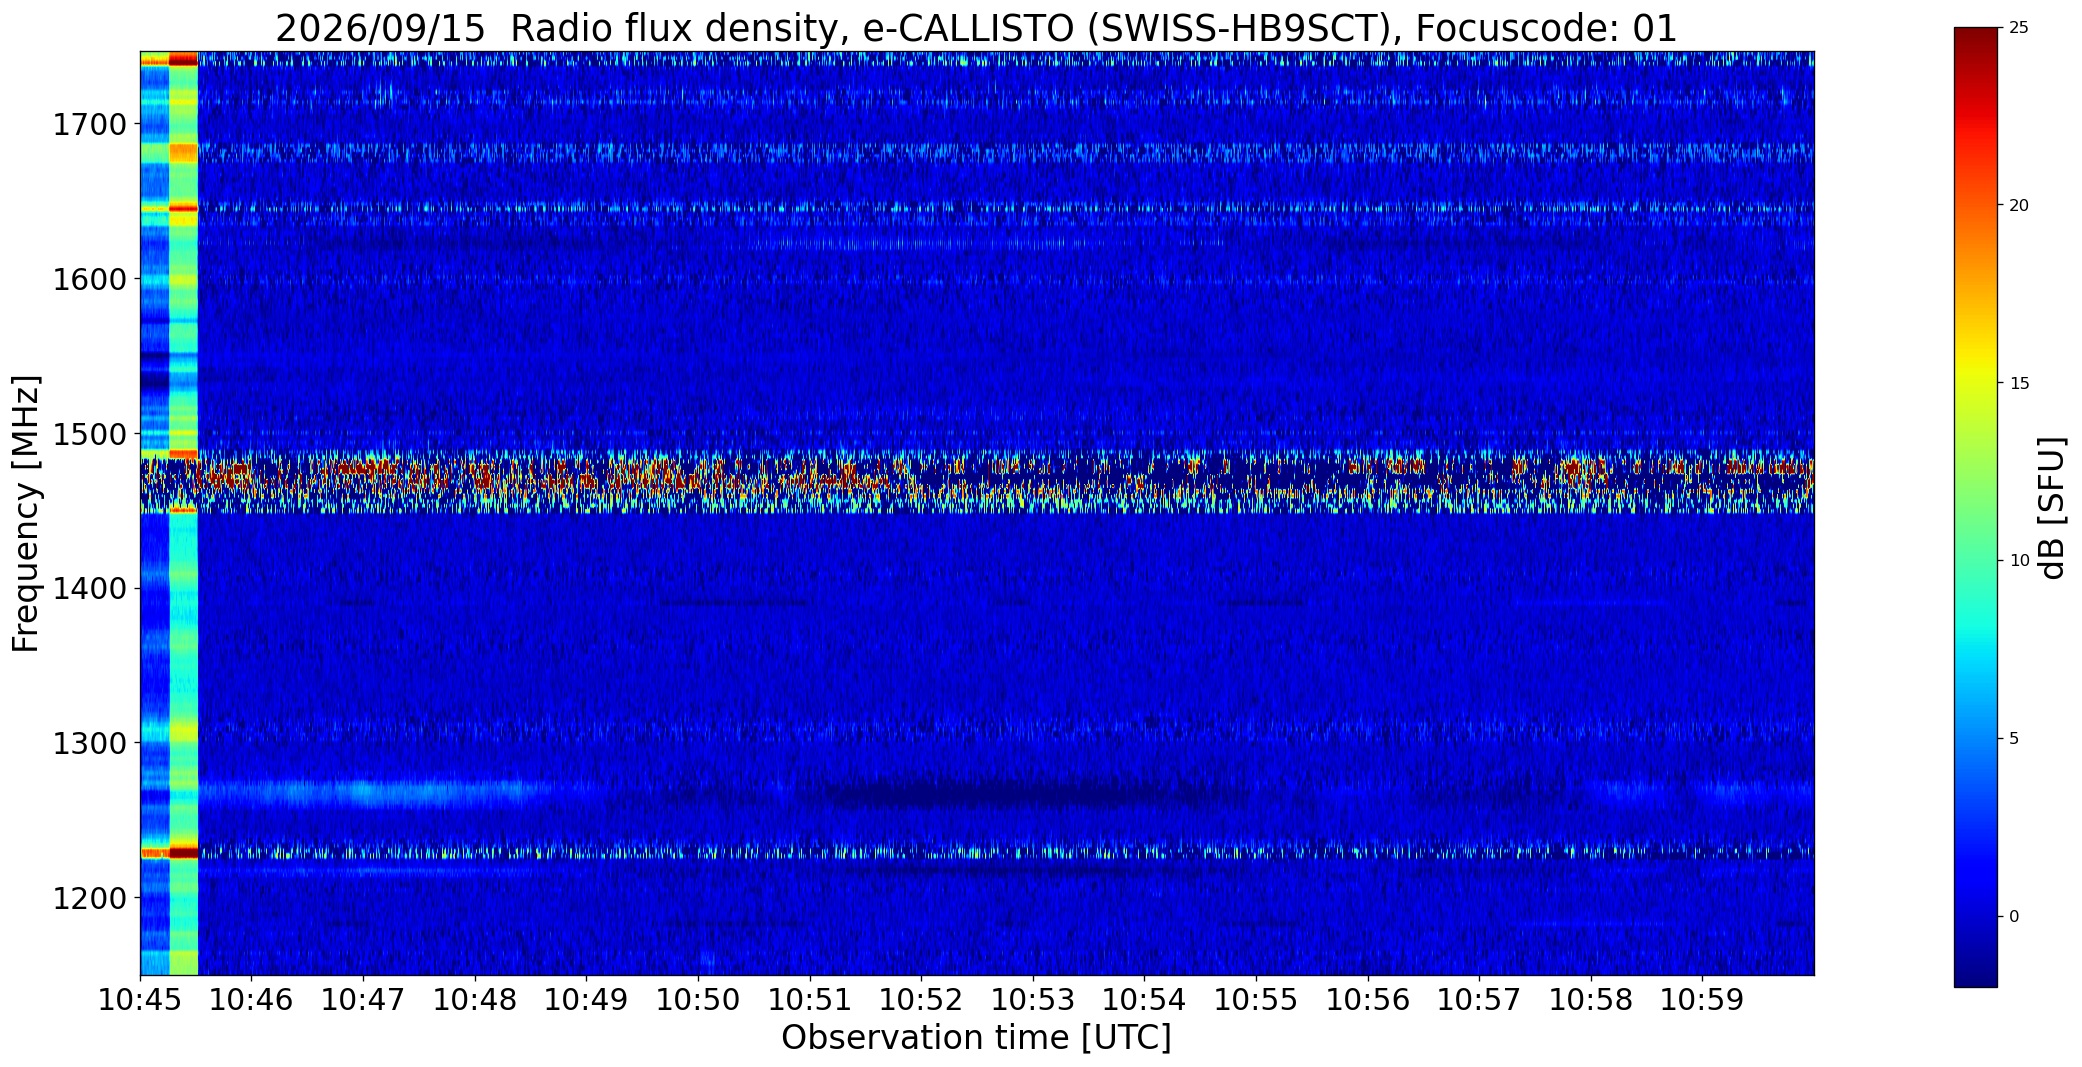Click the dark blue bottom of colorbar
Viewport: 2082px width, 1067px height.
tap(1976, 972)
